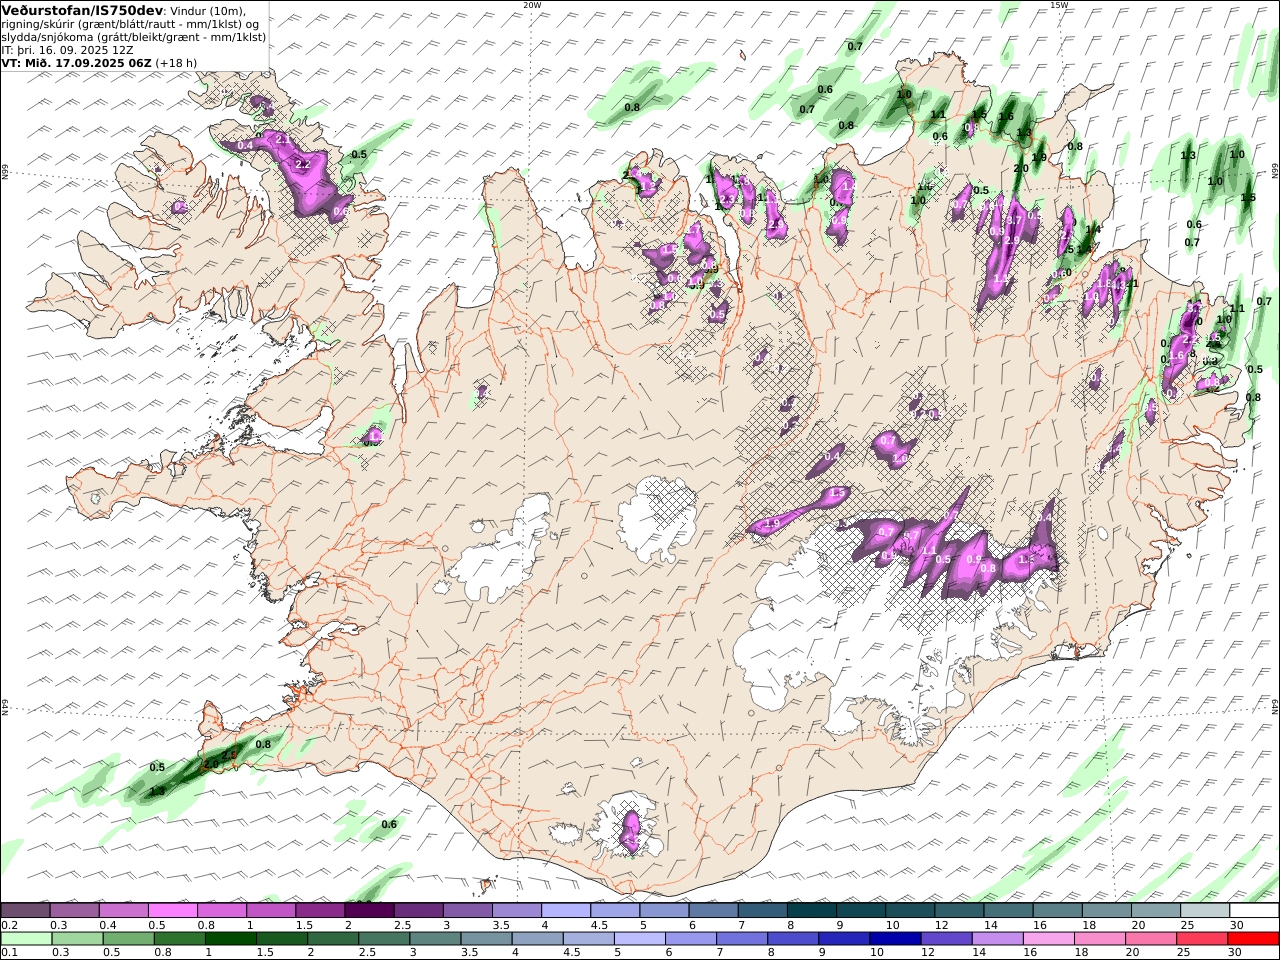
Task: Select the top legend swatch between 0.3 and 0.4
Action: tap(74, 911)
